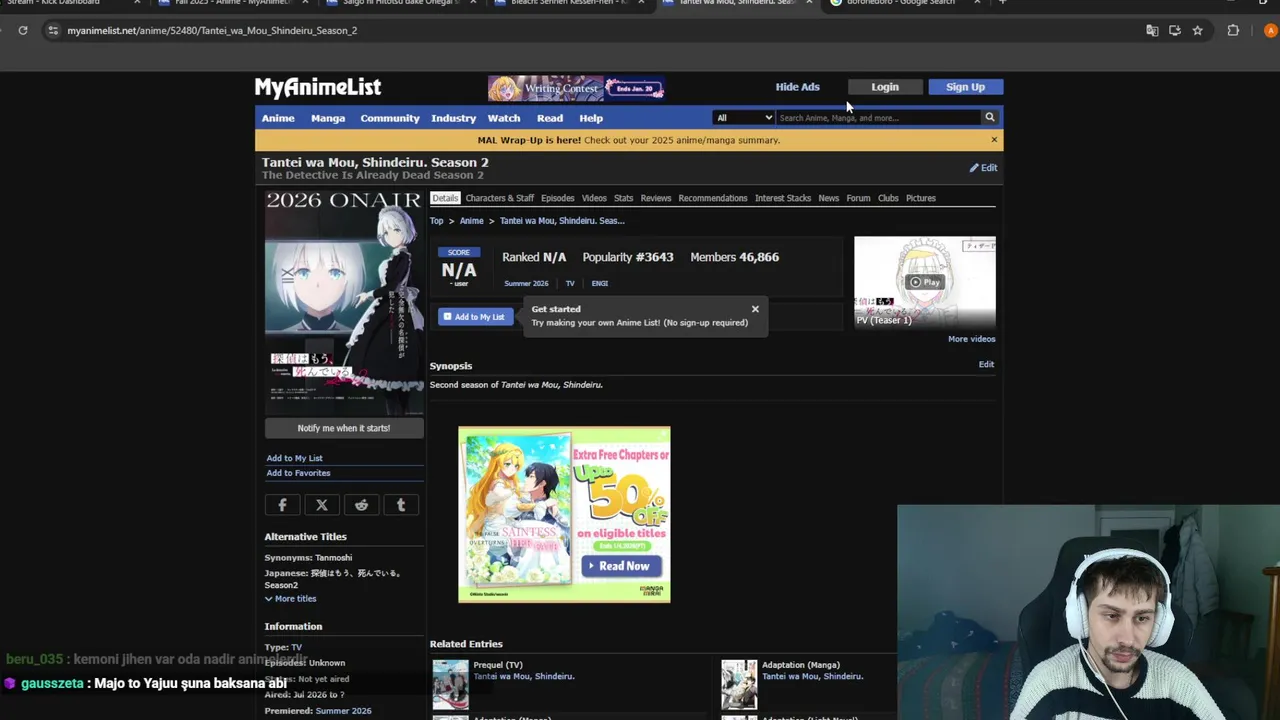Open the Read menu

point(550,118)
